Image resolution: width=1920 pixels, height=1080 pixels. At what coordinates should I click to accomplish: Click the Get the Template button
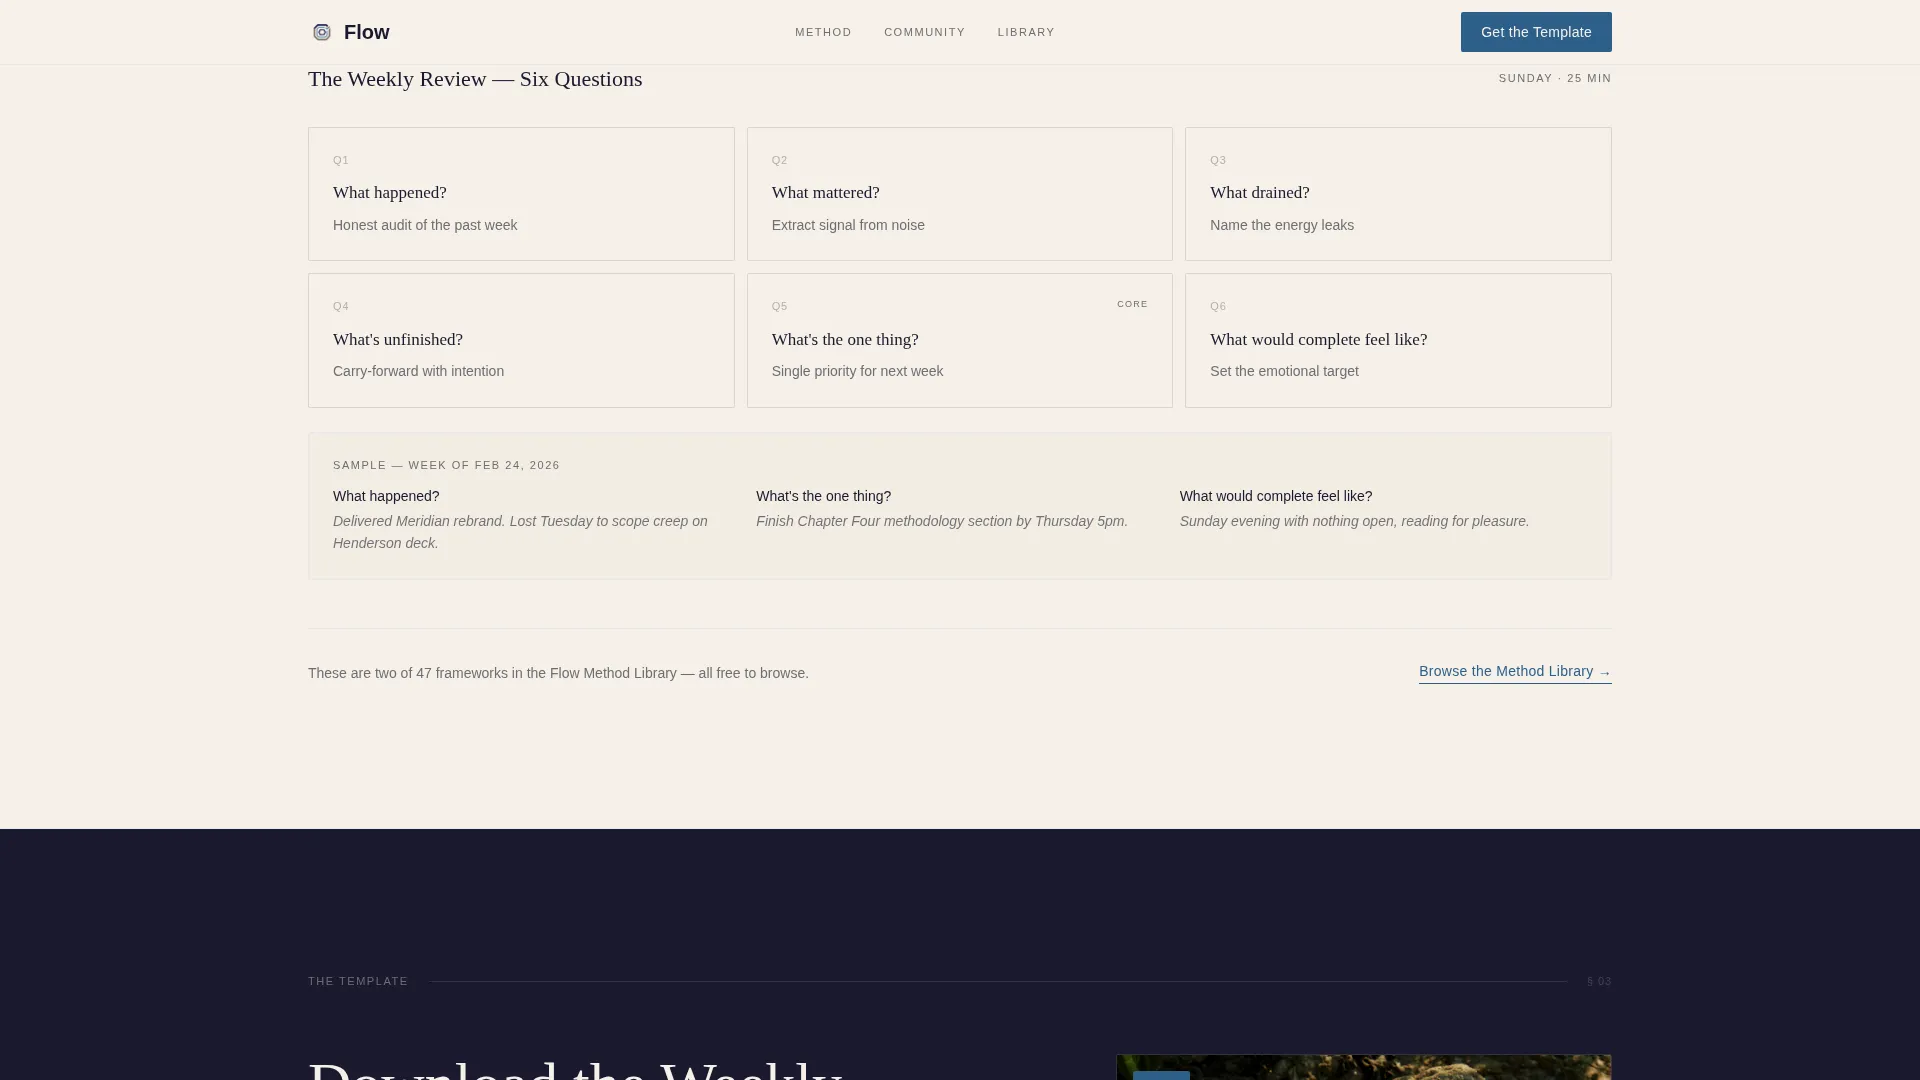click(x=1536, y=32)
